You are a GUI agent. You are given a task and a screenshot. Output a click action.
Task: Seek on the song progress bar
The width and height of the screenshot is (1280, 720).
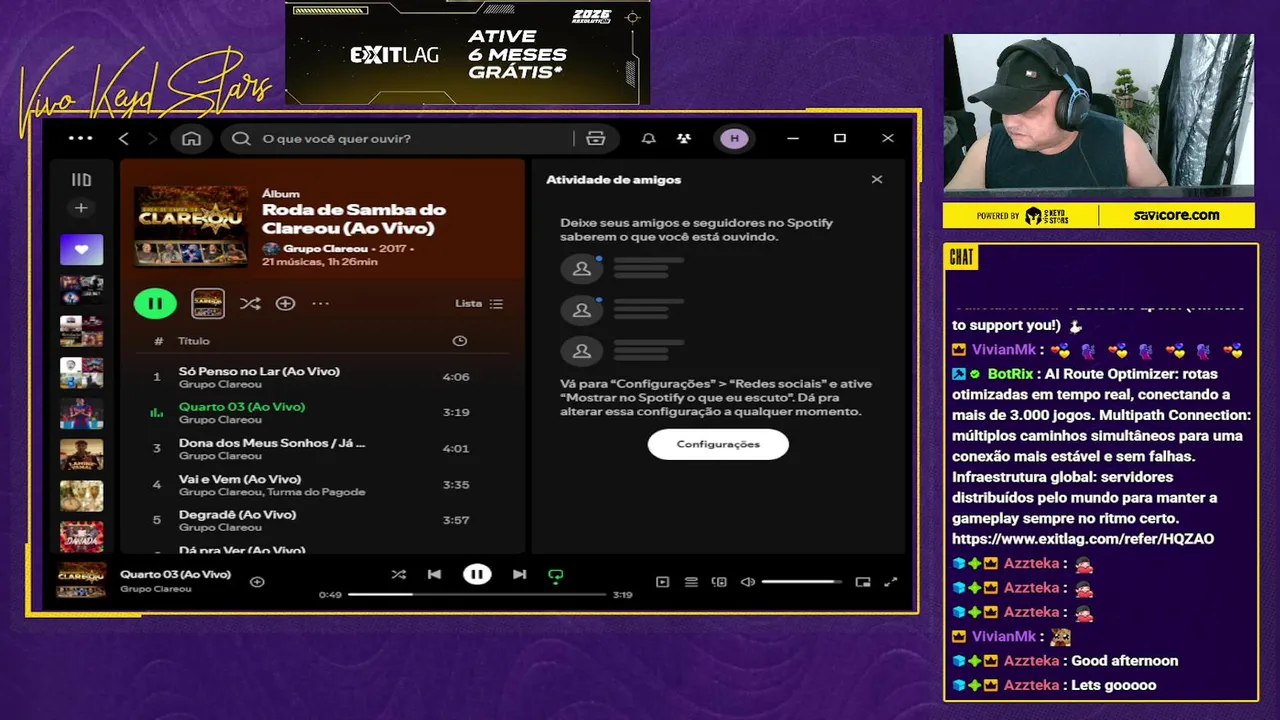[x=477, y=594]
